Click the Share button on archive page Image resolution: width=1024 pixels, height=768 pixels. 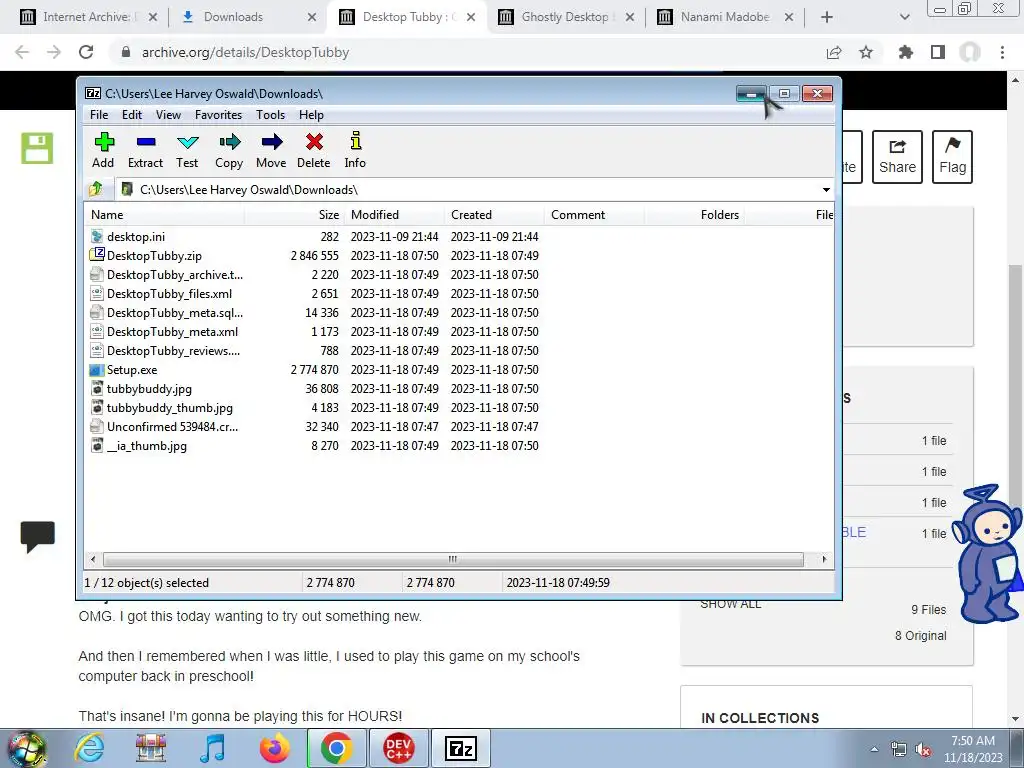[897, 157]
